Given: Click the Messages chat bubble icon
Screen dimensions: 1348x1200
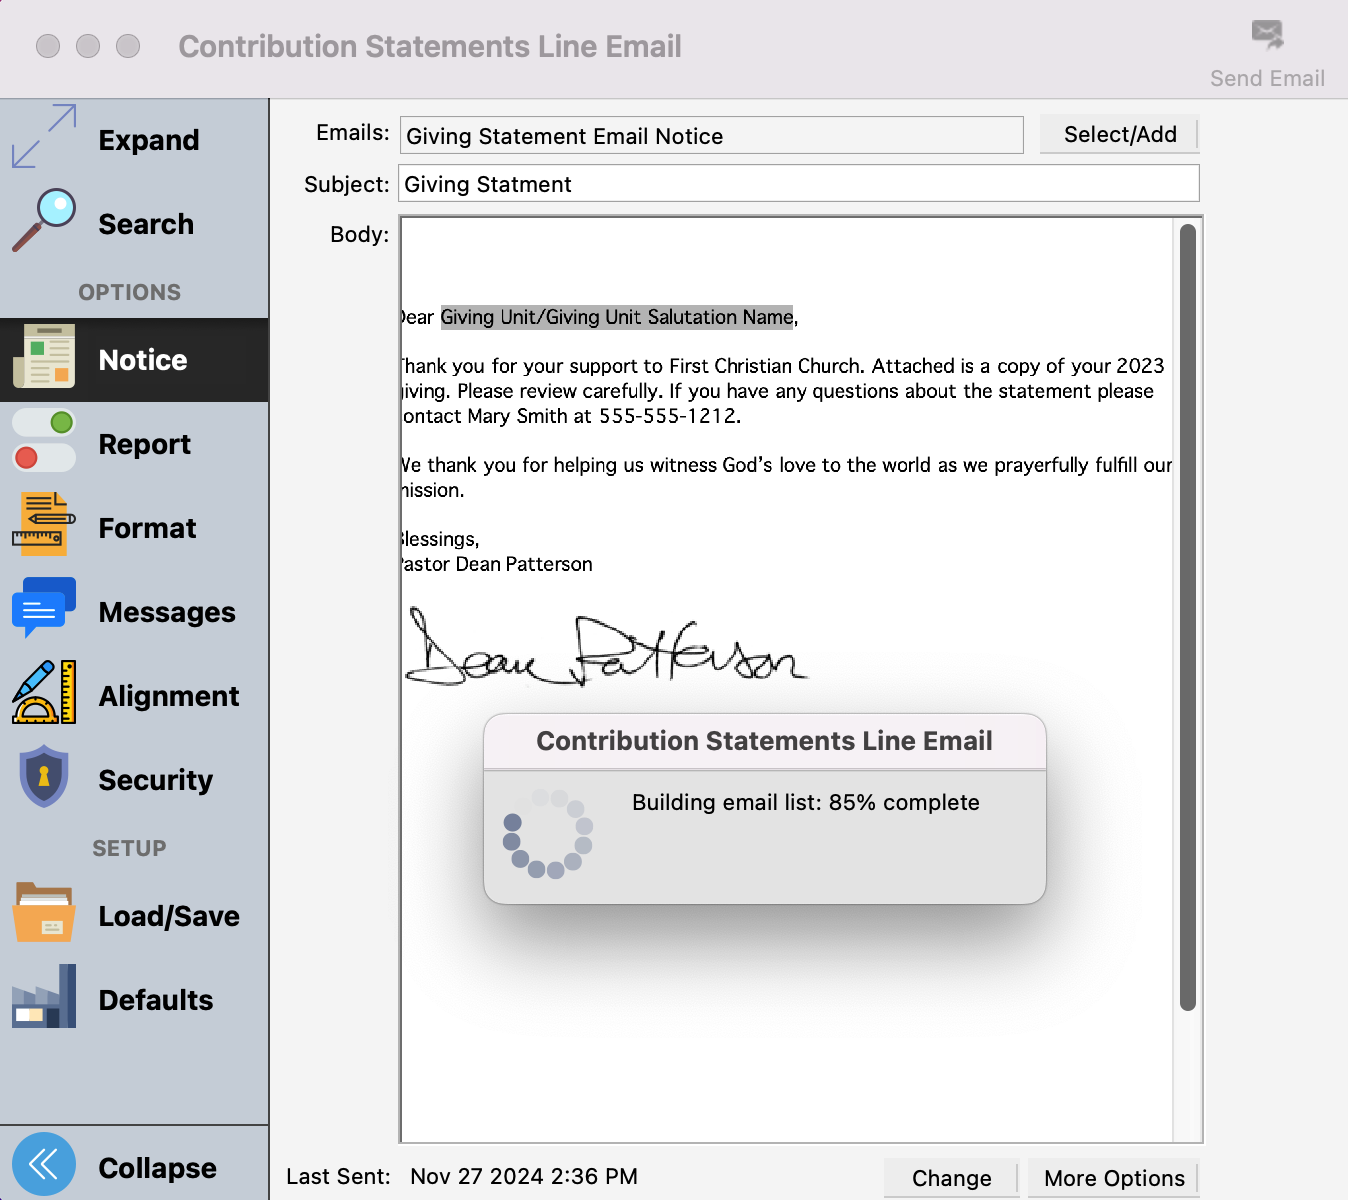Looking at the screenshot, I should click(44, 609).
